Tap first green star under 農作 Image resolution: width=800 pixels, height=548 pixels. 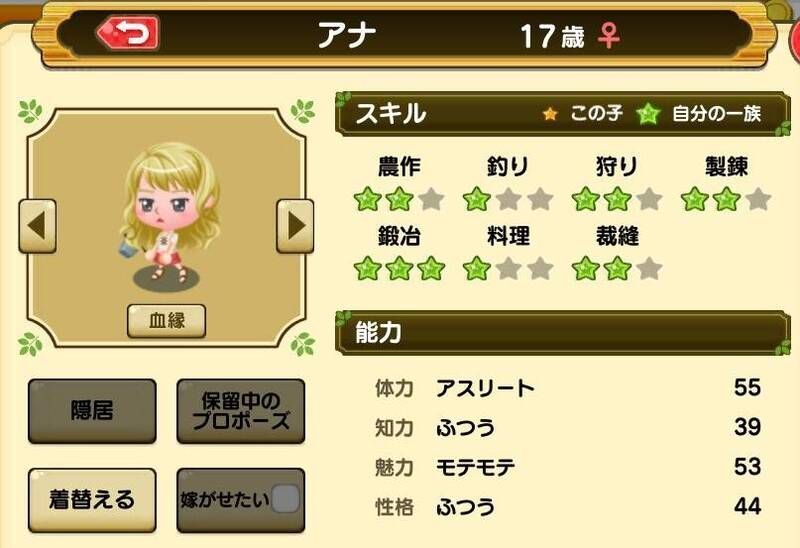coord(367,199)
